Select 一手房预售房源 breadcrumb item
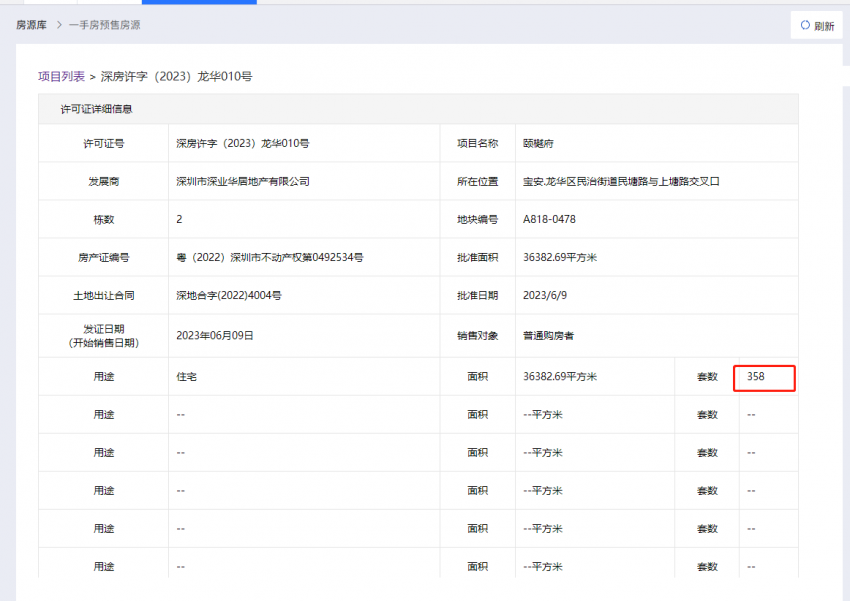 (x=104, y=24)
